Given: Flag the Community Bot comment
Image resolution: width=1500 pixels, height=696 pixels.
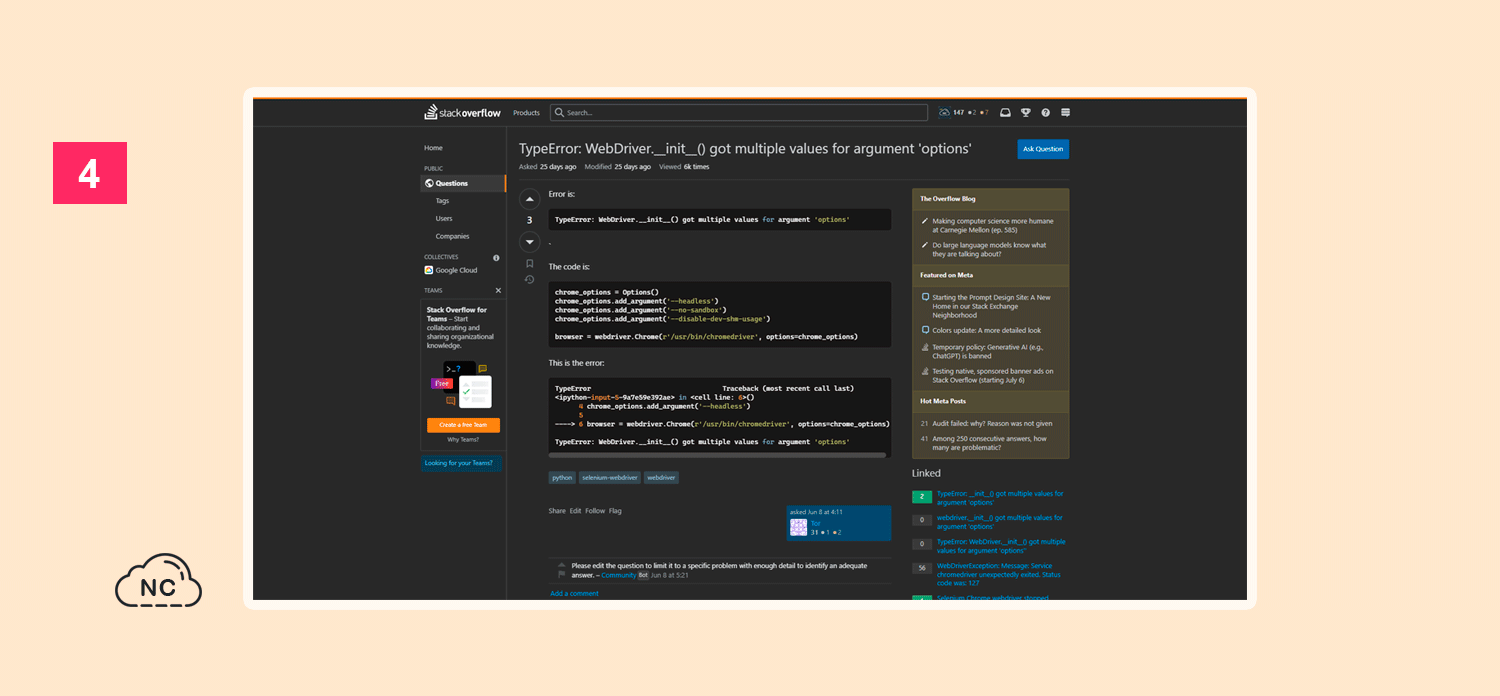Looking at the screenshot, I should pyautogui.click(x=561, y=575).
